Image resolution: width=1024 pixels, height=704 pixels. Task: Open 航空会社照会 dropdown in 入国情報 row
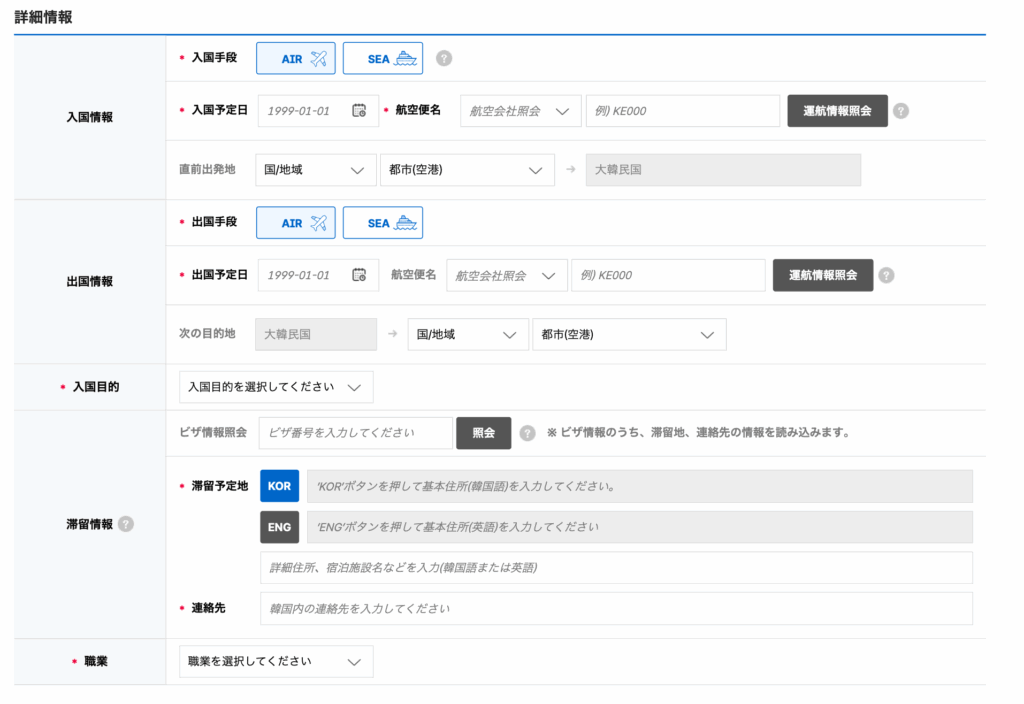[520, 111]
